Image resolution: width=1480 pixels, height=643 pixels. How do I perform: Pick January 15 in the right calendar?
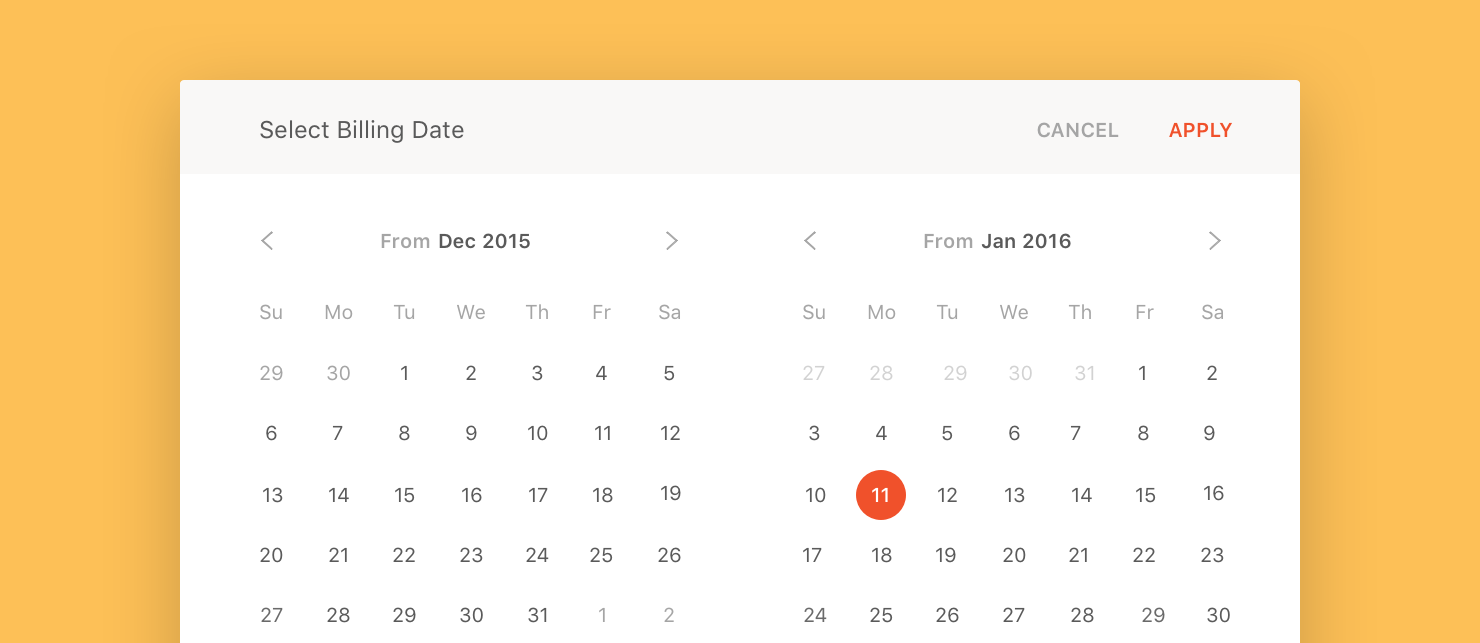tap(1145, 495)
